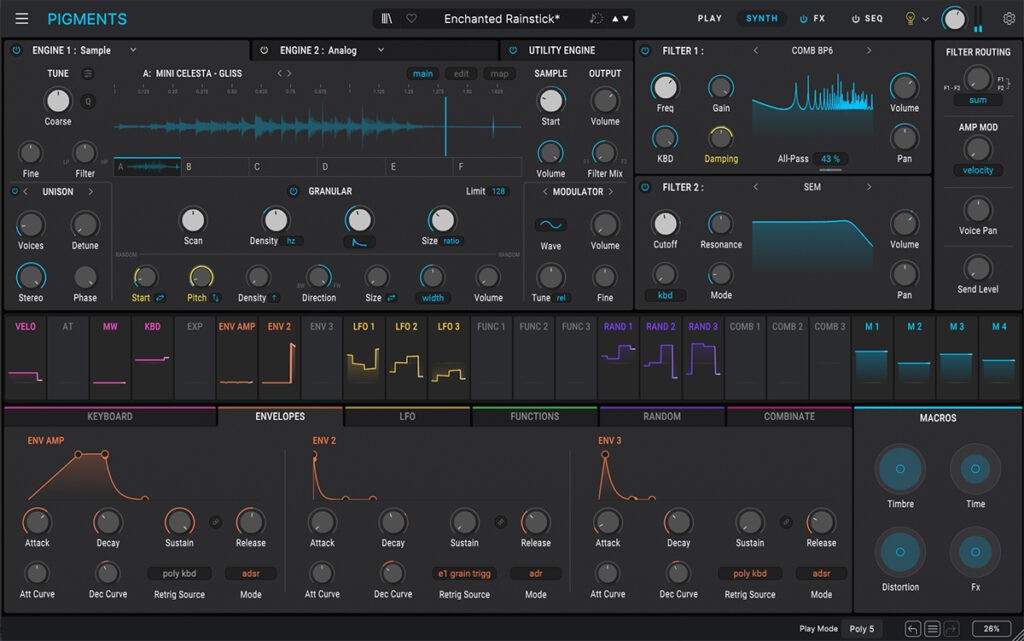Screen dimensions: 1024x641
Task: Open the LFO modulation tab
Action: pyautogui.click(x=407, y=416)
